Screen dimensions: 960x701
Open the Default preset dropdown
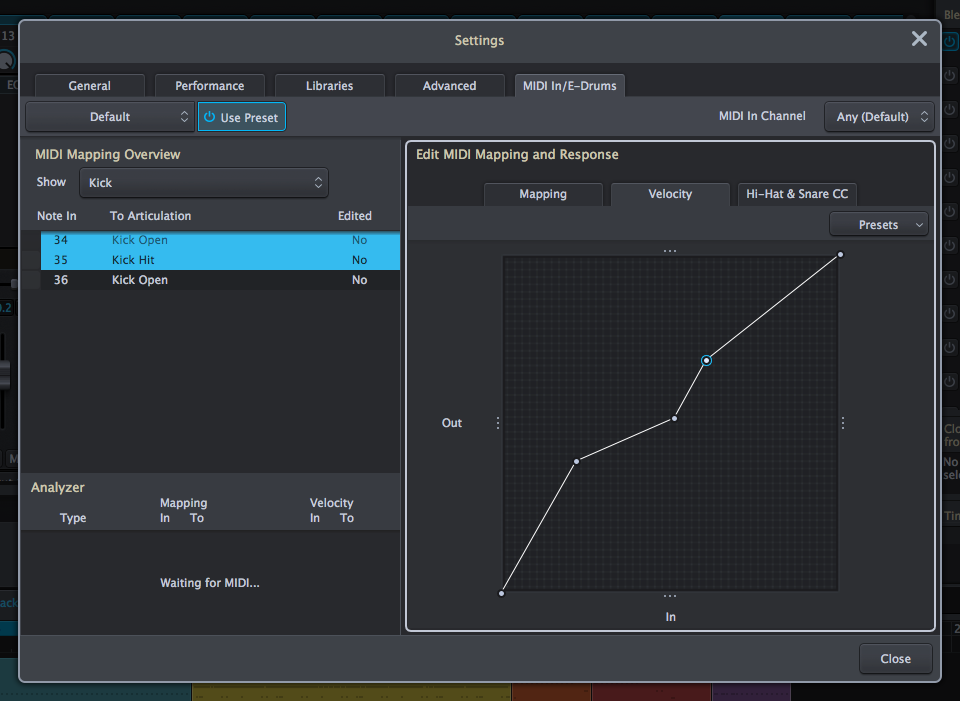click(x=110, y=116)
